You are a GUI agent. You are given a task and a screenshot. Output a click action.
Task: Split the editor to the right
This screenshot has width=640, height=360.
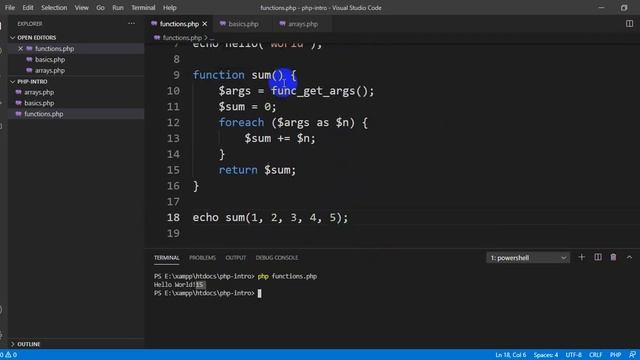pos(629,24)
